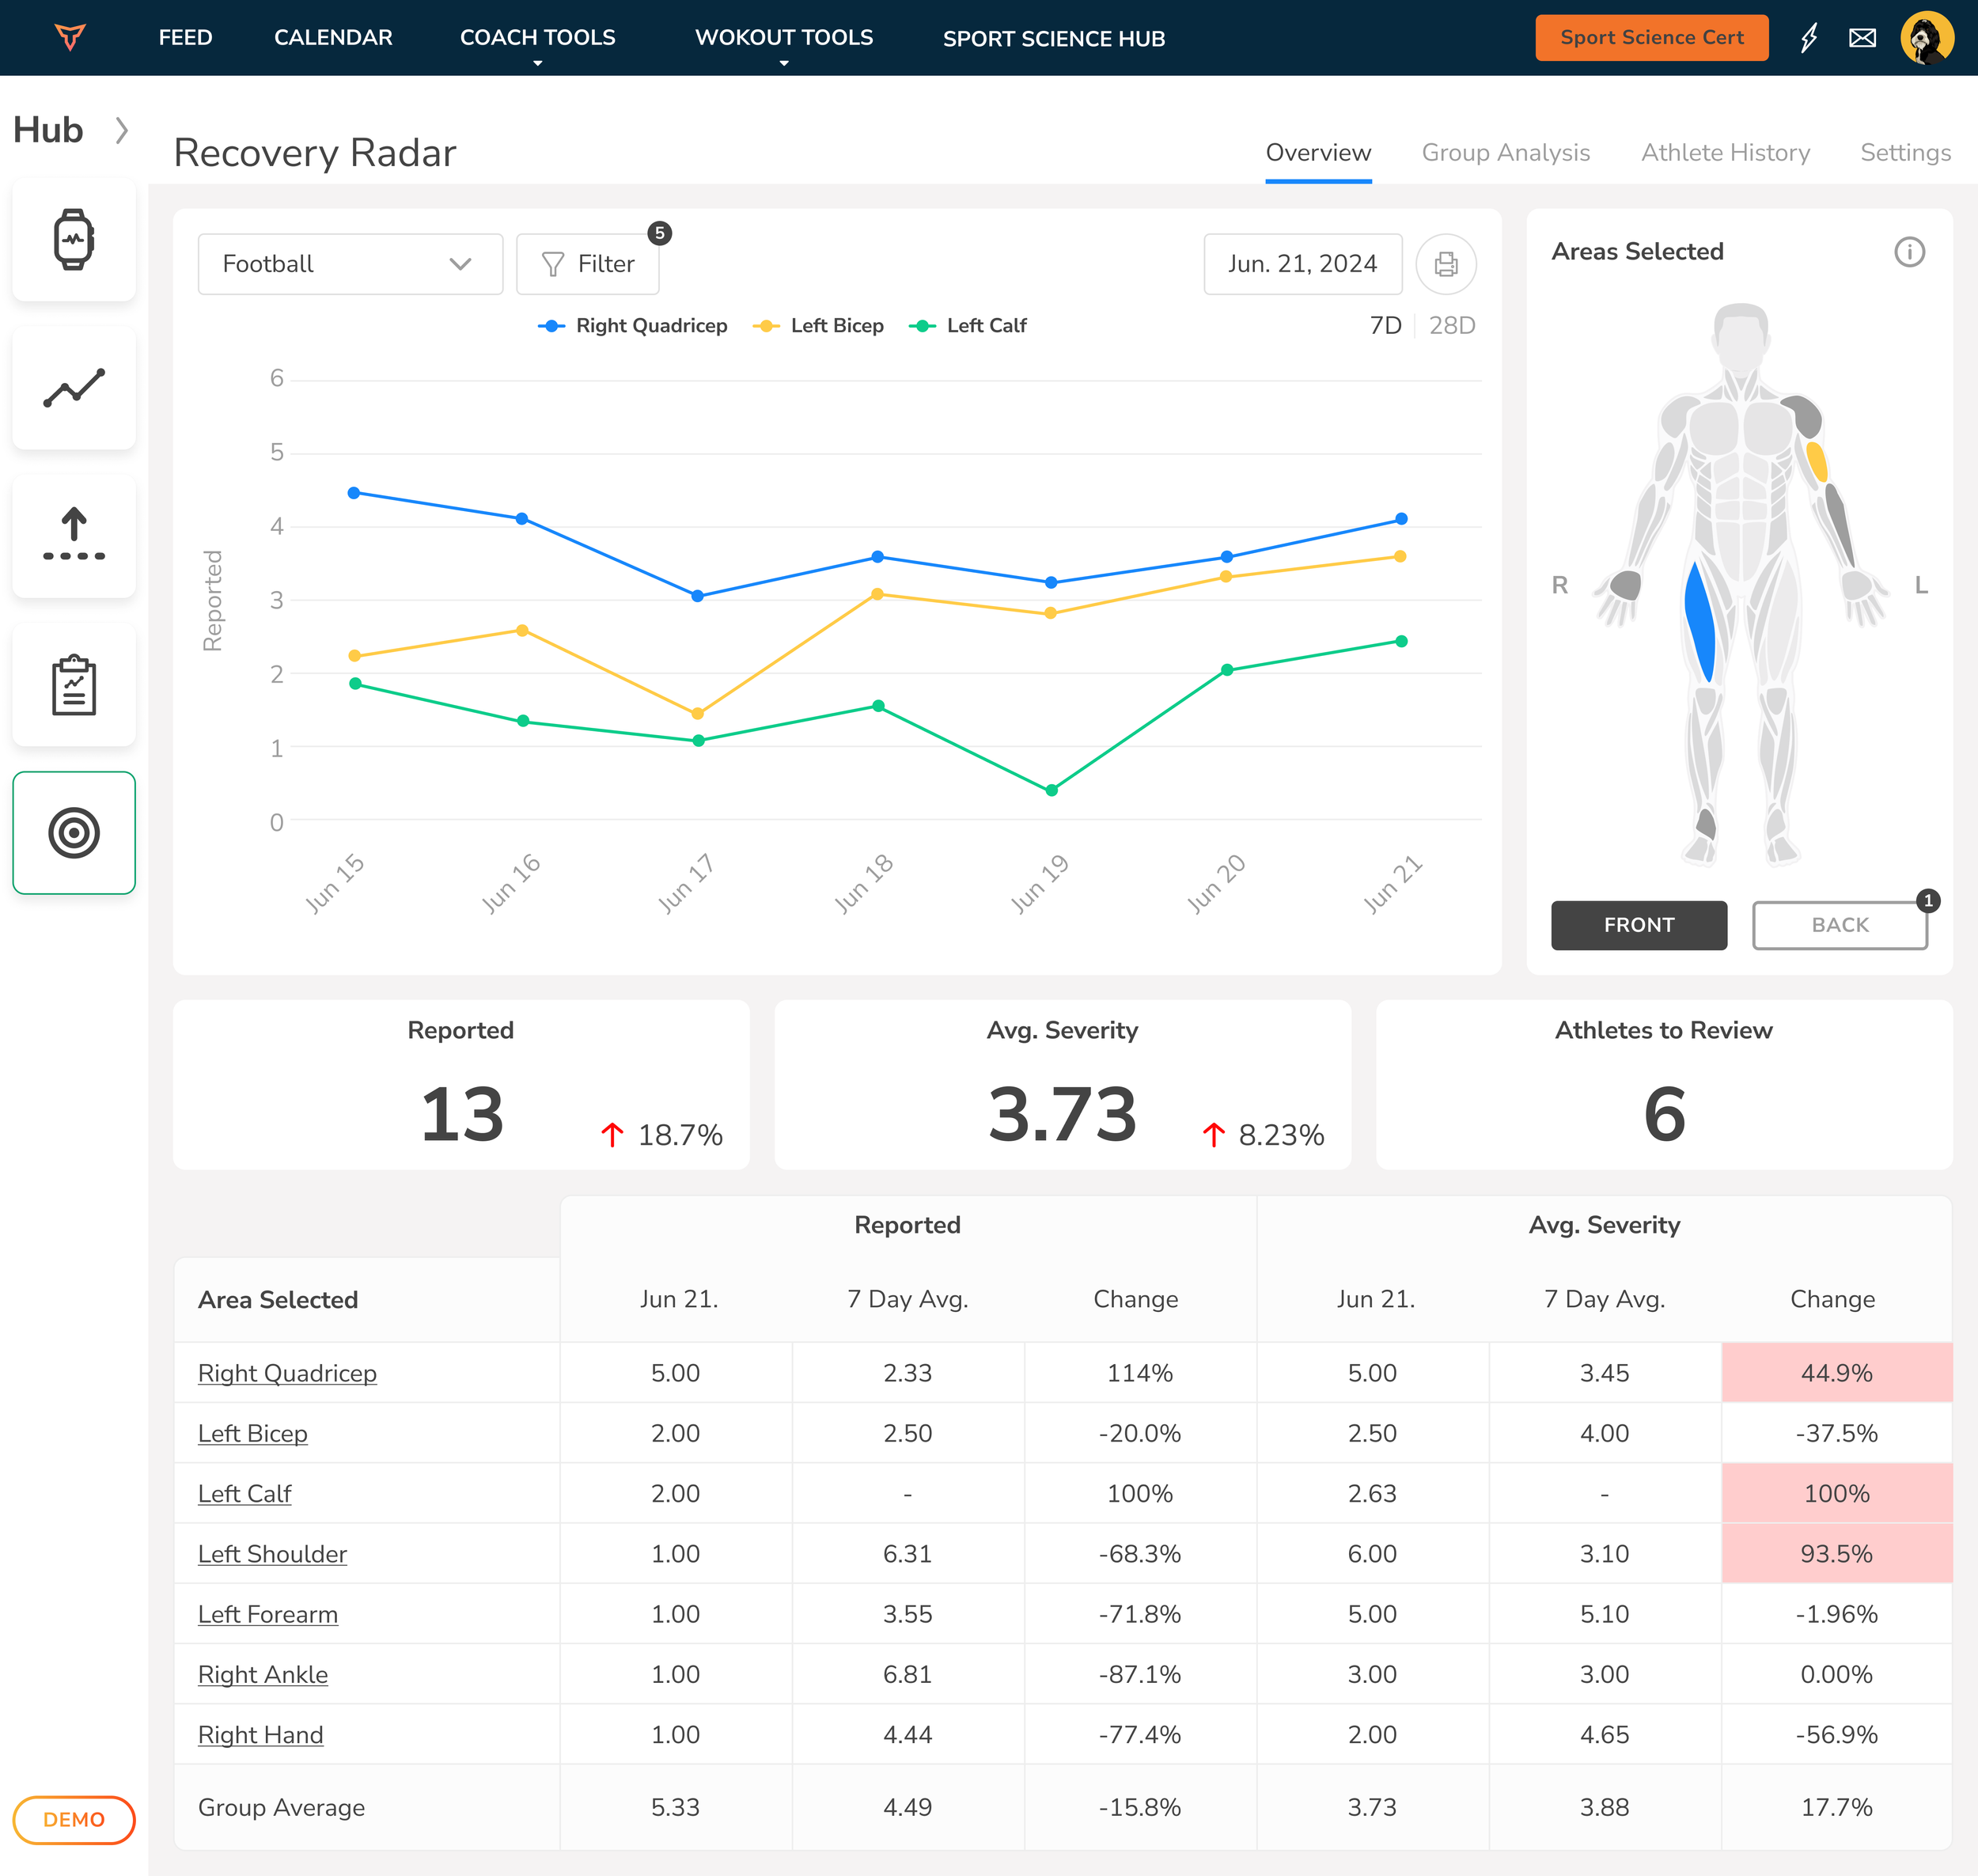Open Areas Selected info icon

[x=1909, y=252]
